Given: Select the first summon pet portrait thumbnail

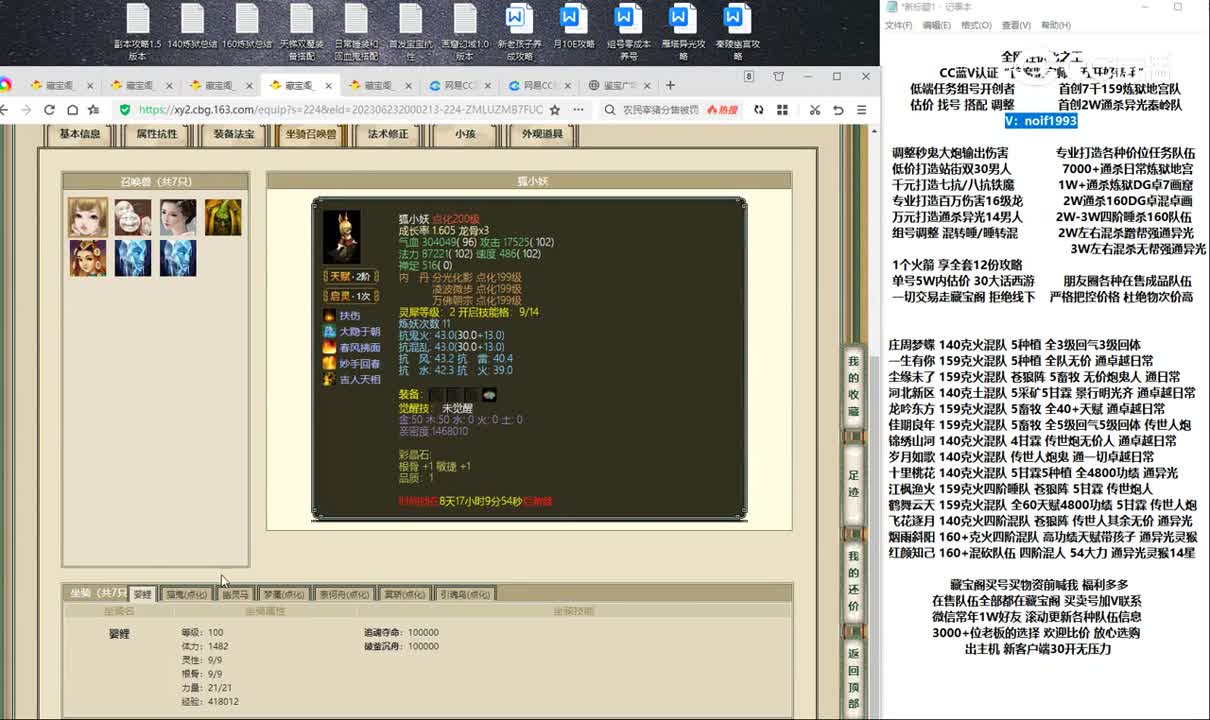Looking at the screenshot, I should tap(87, 217).
